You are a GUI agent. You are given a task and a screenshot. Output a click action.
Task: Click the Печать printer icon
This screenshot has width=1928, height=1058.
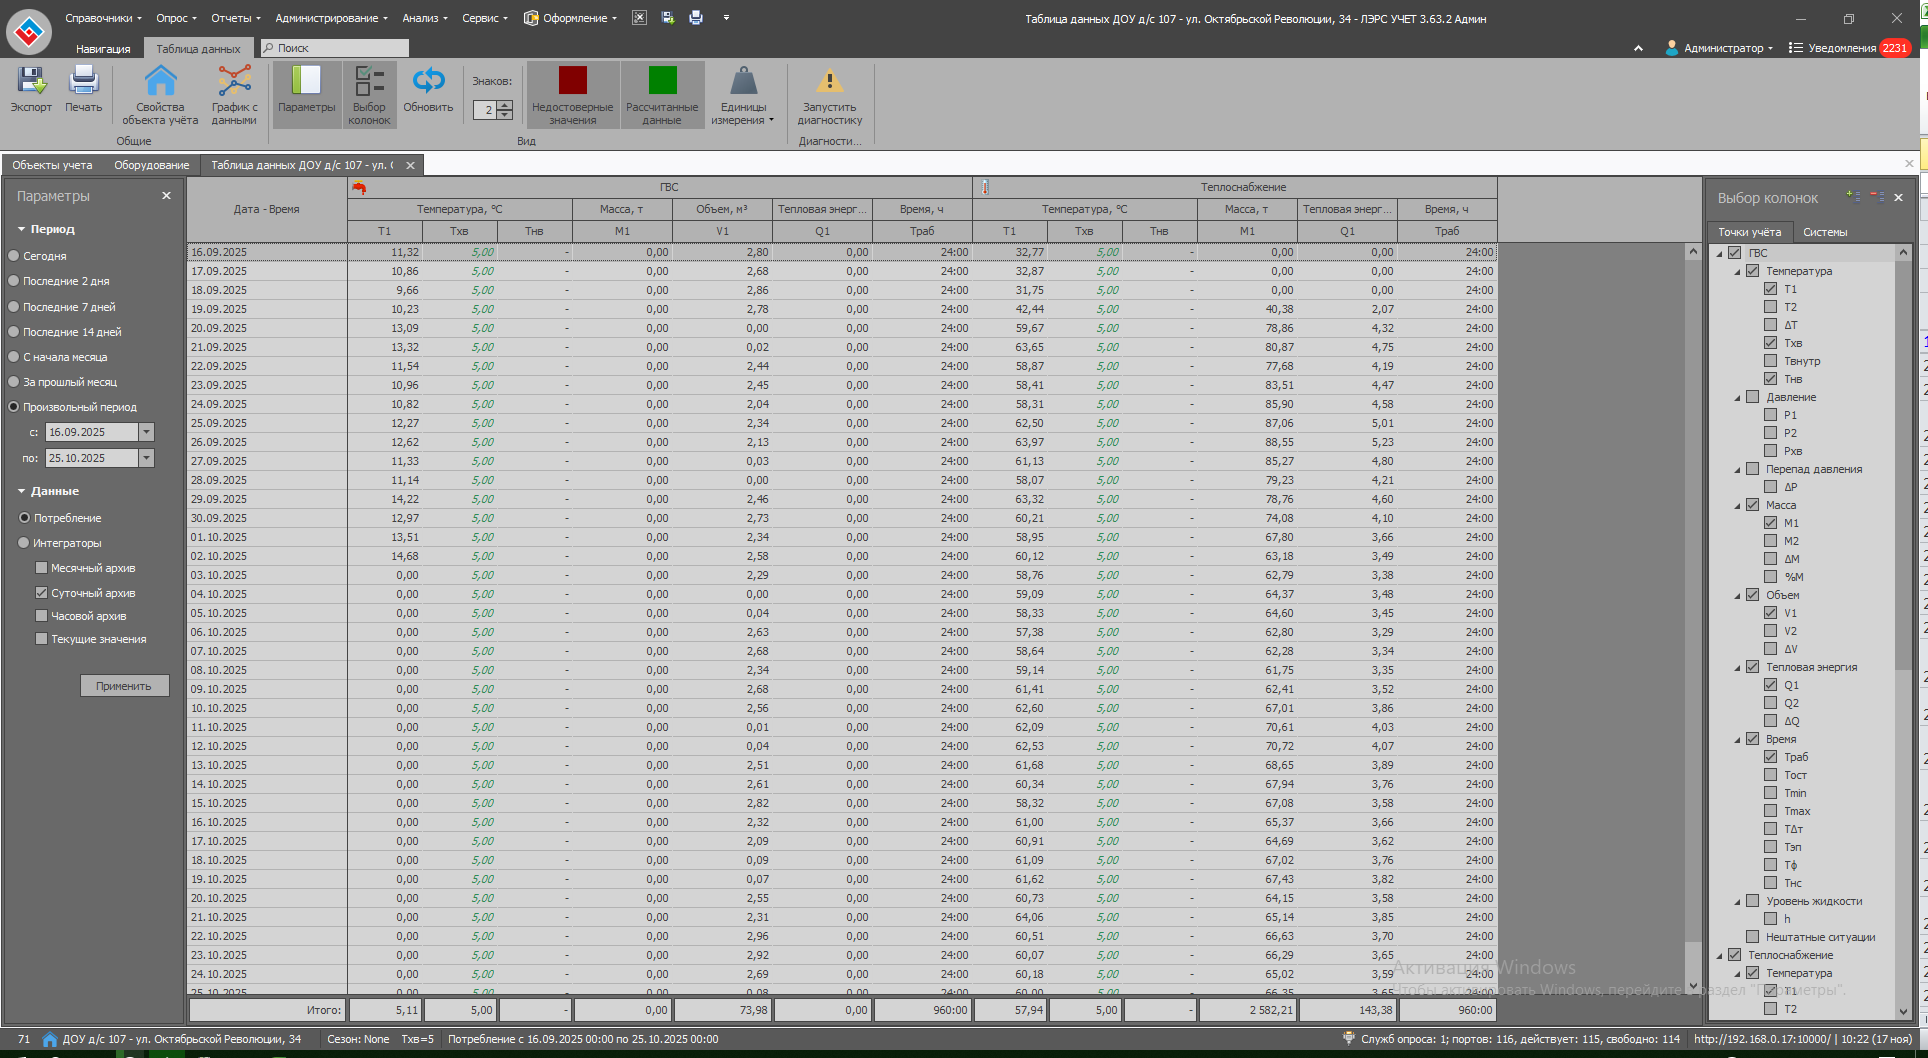[x=83, y=82]
